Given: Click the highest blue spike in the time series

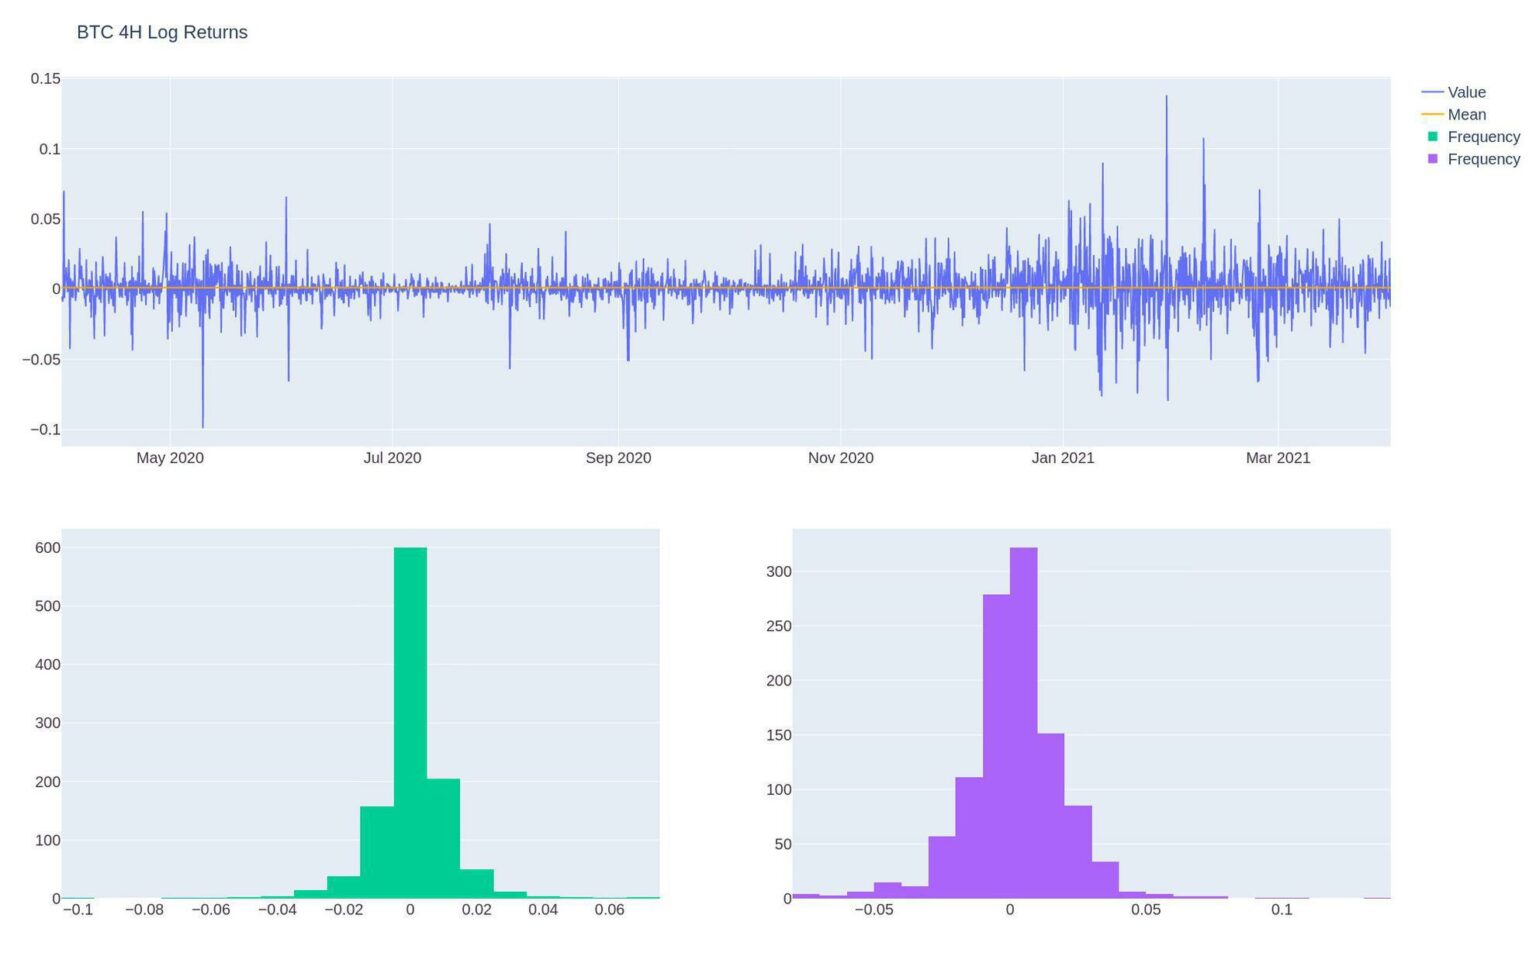Looking at the screenshot, I should [x=1167, y=100].
